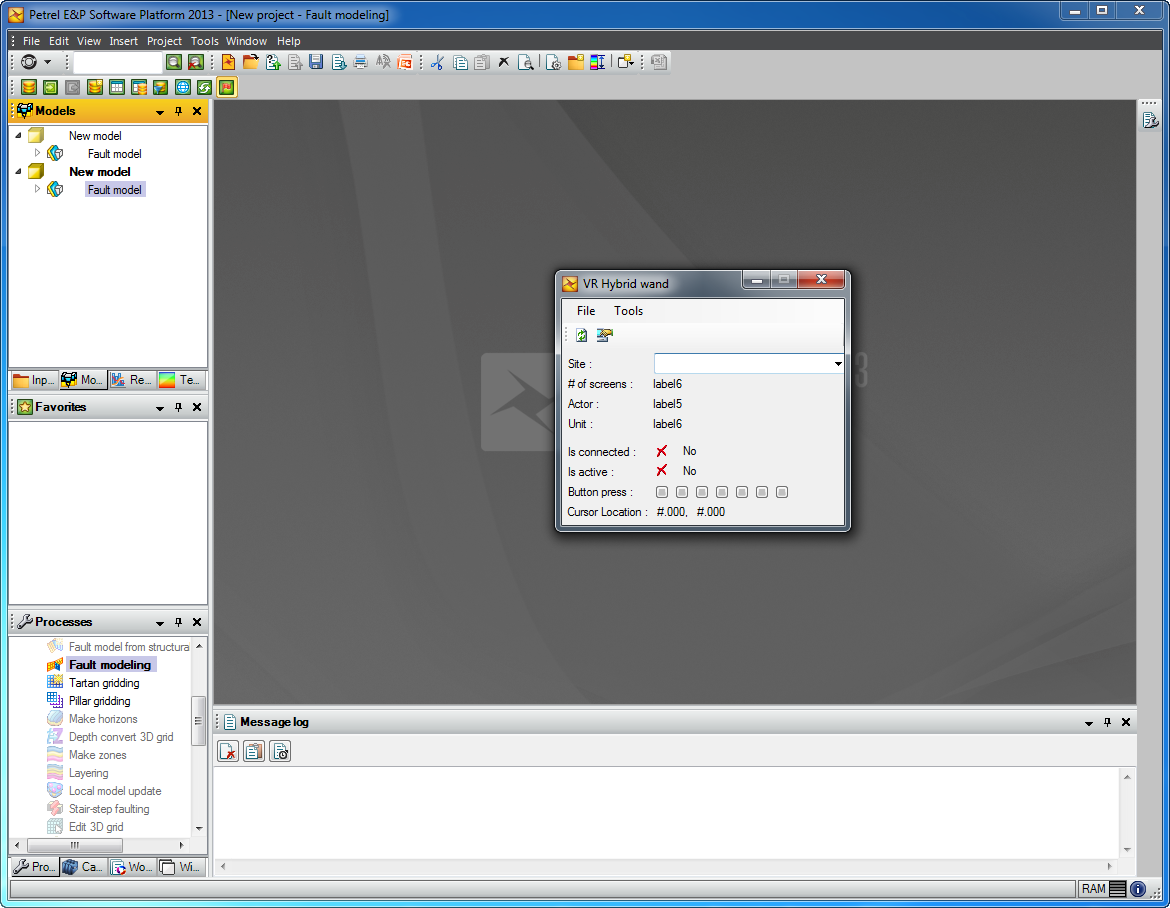Click the green globe icon in second toolbar
The height and width of the screenshot is (908, 1170).
(x=183, y=87)
